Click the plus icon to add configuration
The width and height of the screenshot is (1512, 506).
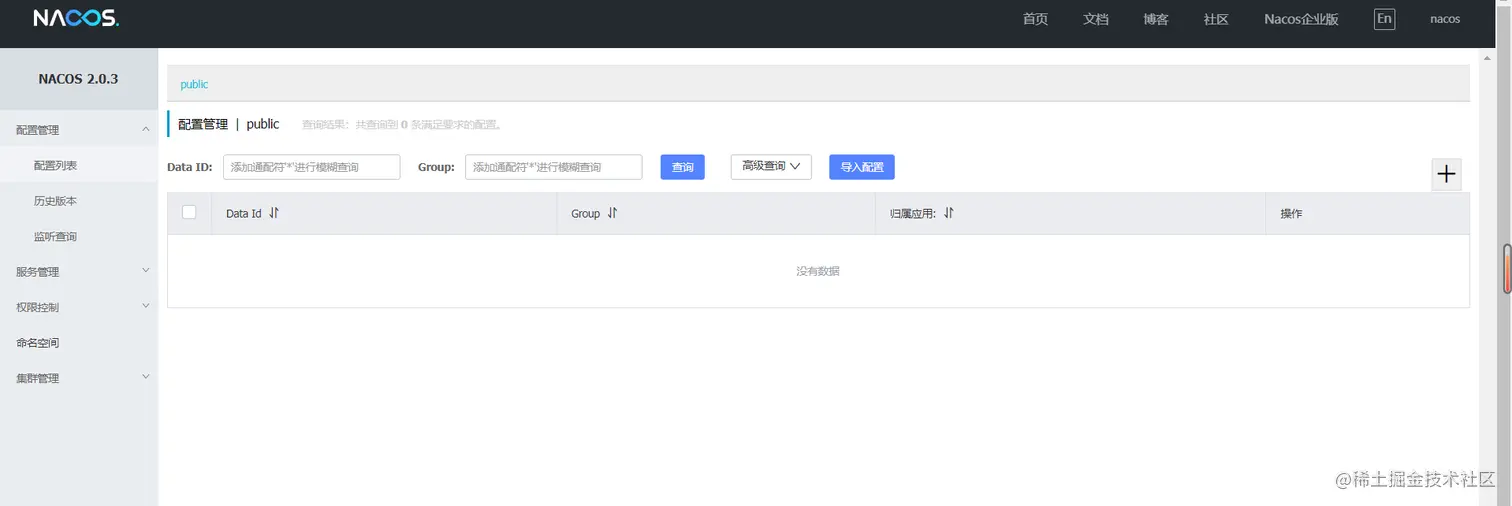[1446, 174]
